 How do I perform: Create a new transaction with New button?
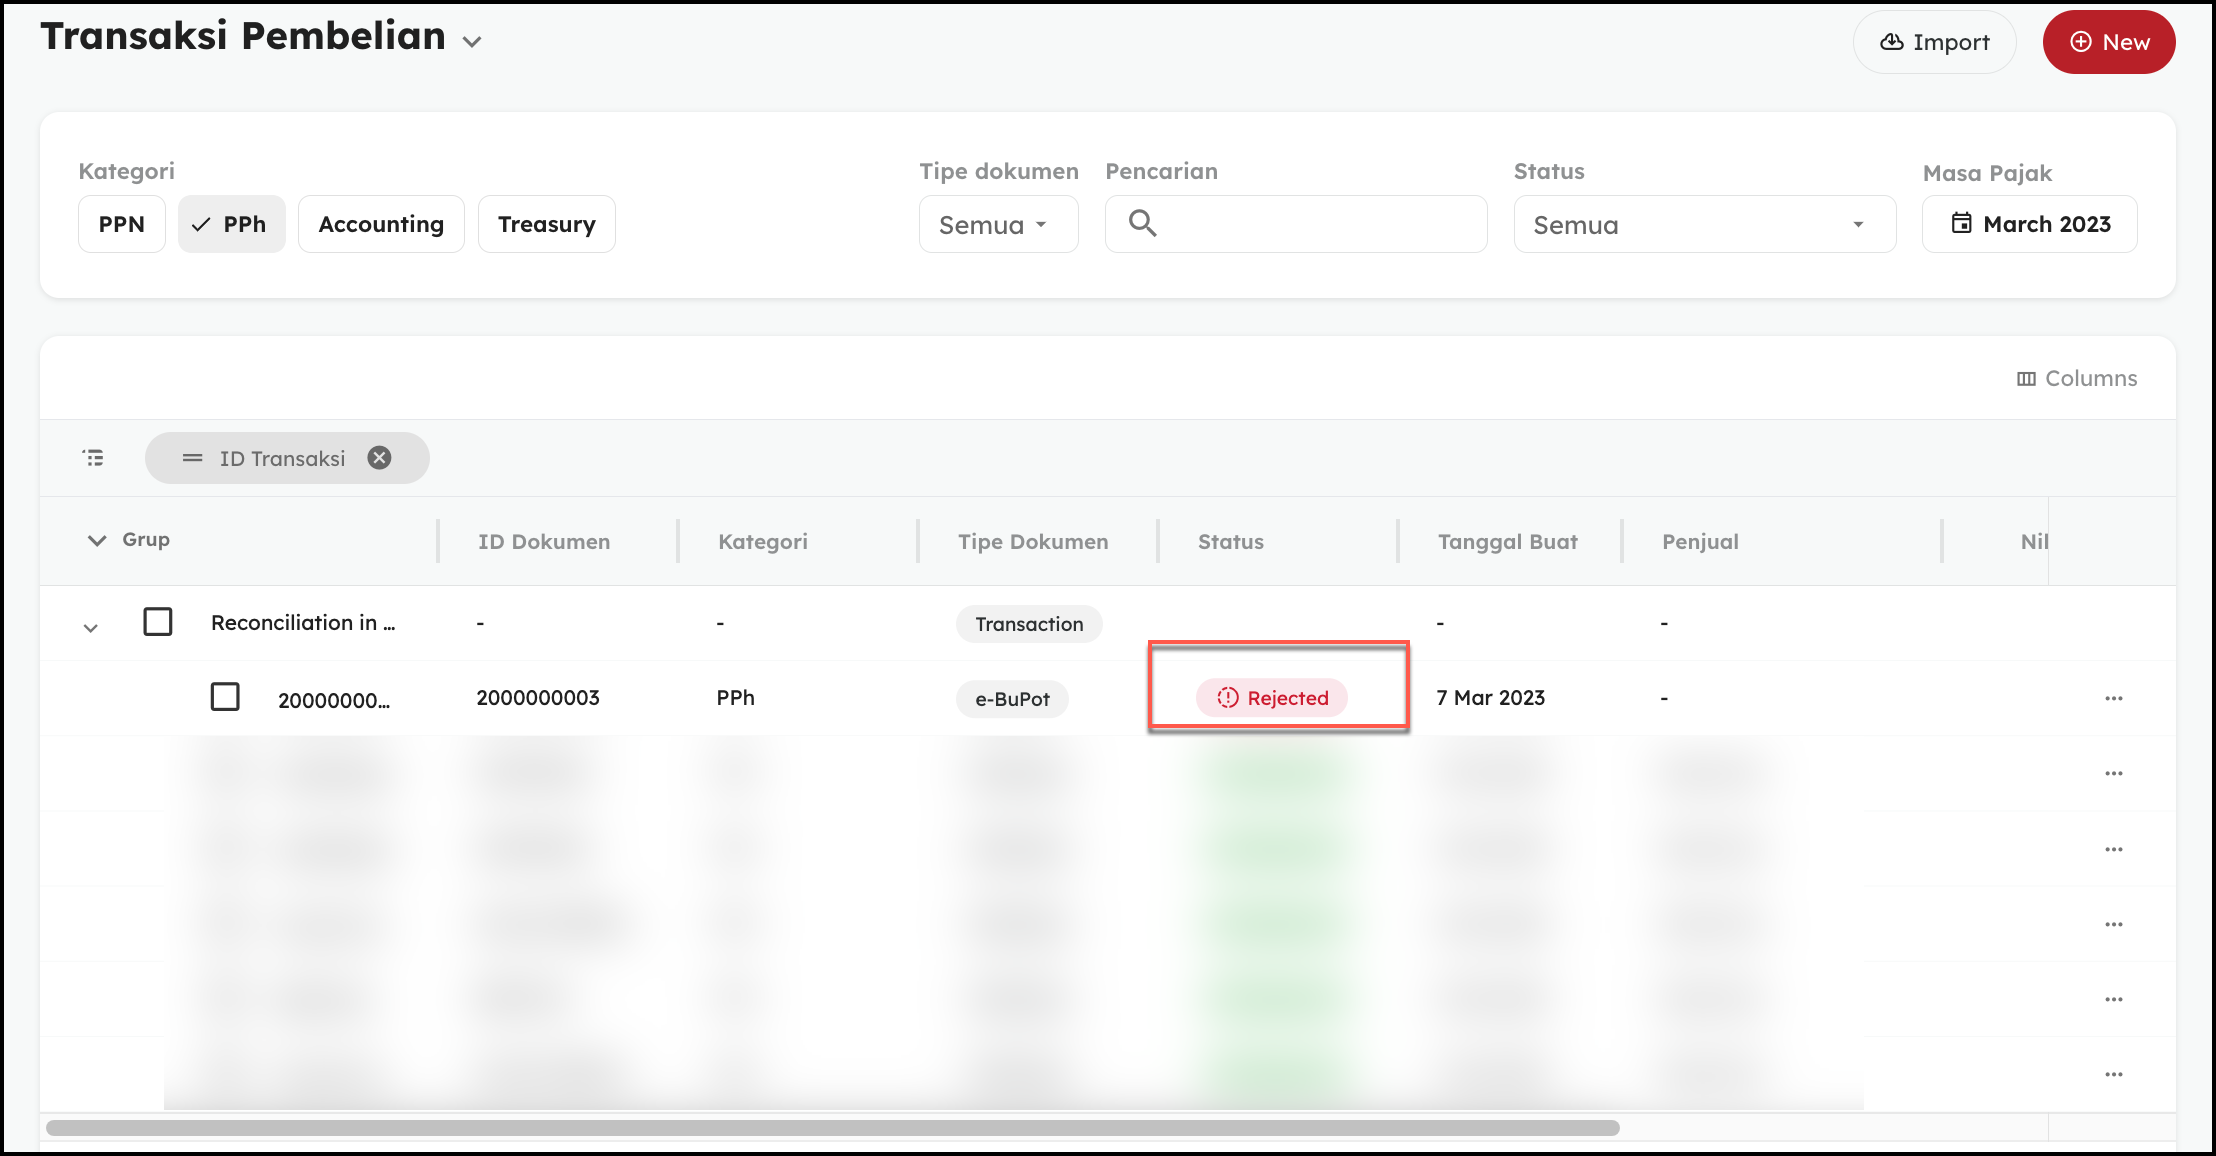coord(2108,42)
